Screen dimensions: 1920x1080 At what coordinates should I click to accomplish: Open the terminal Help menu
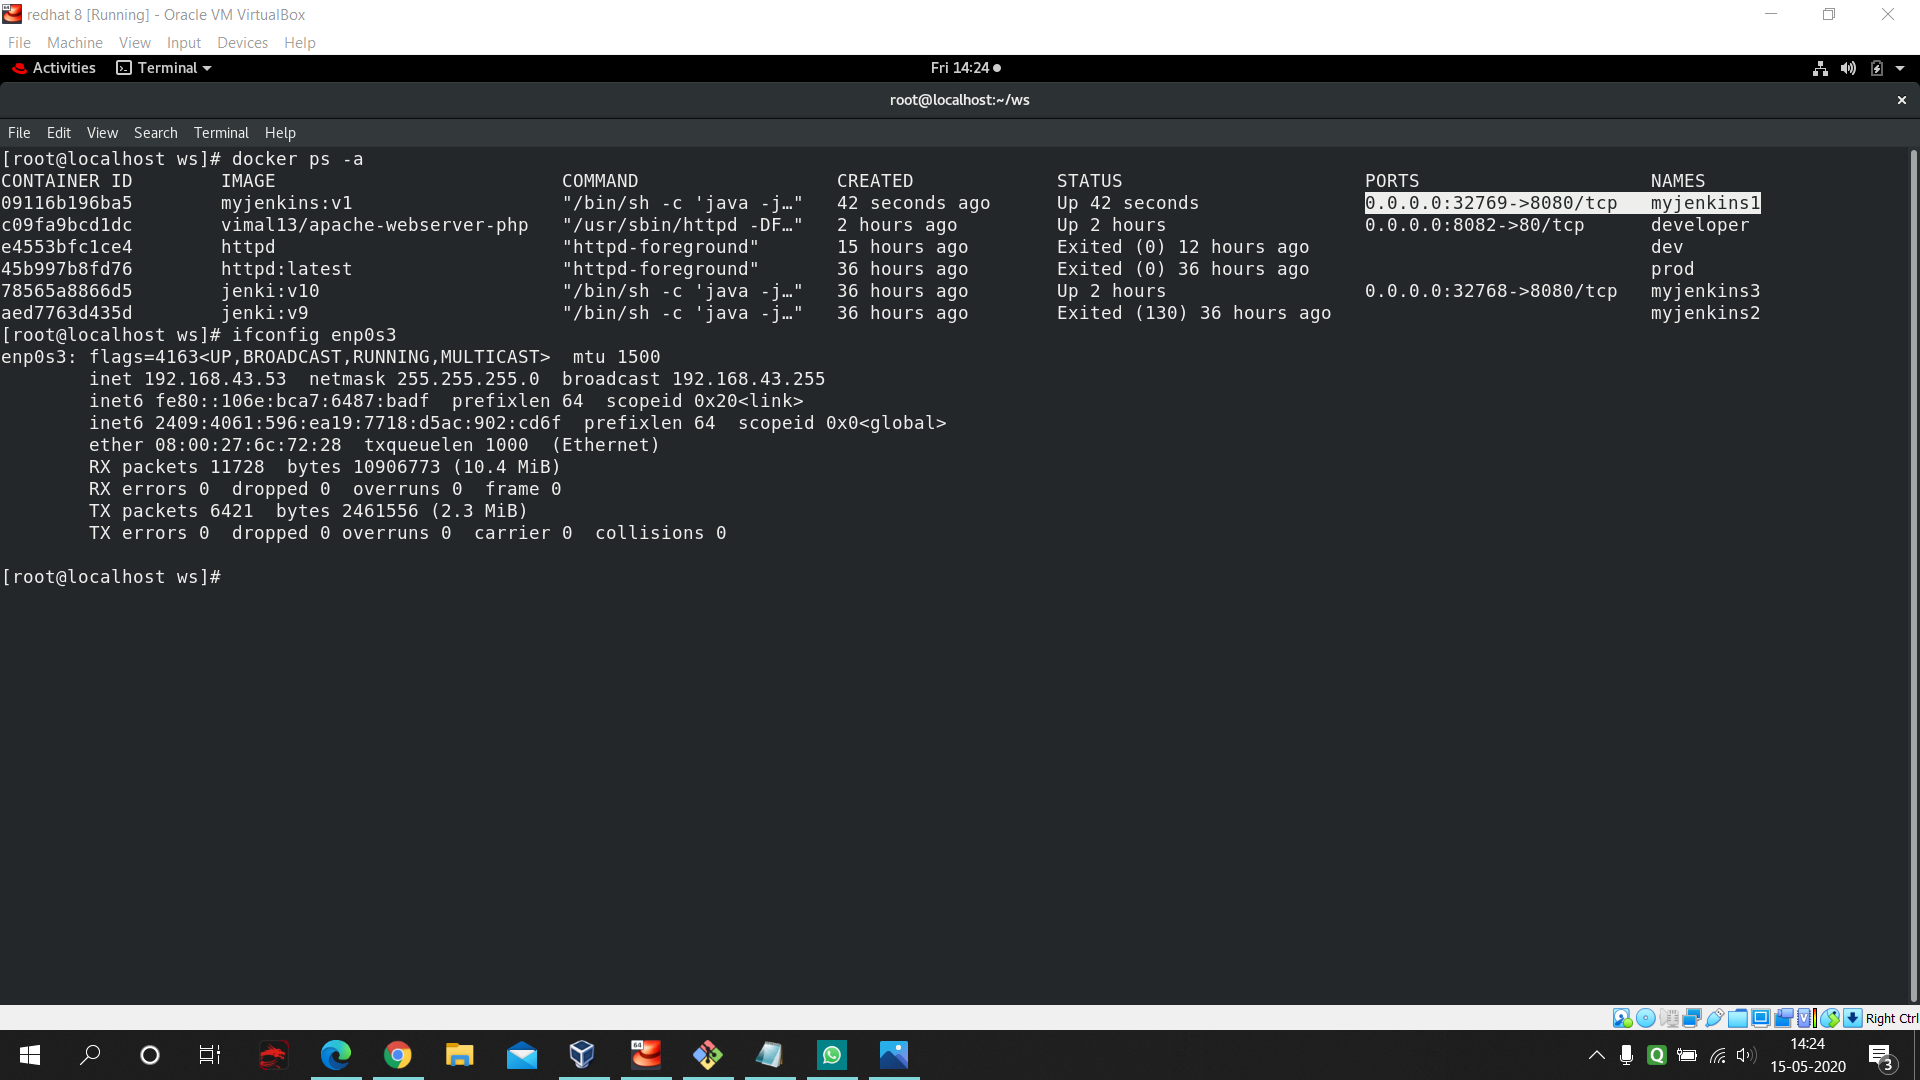pyautogui.click(x=280, y=133)
